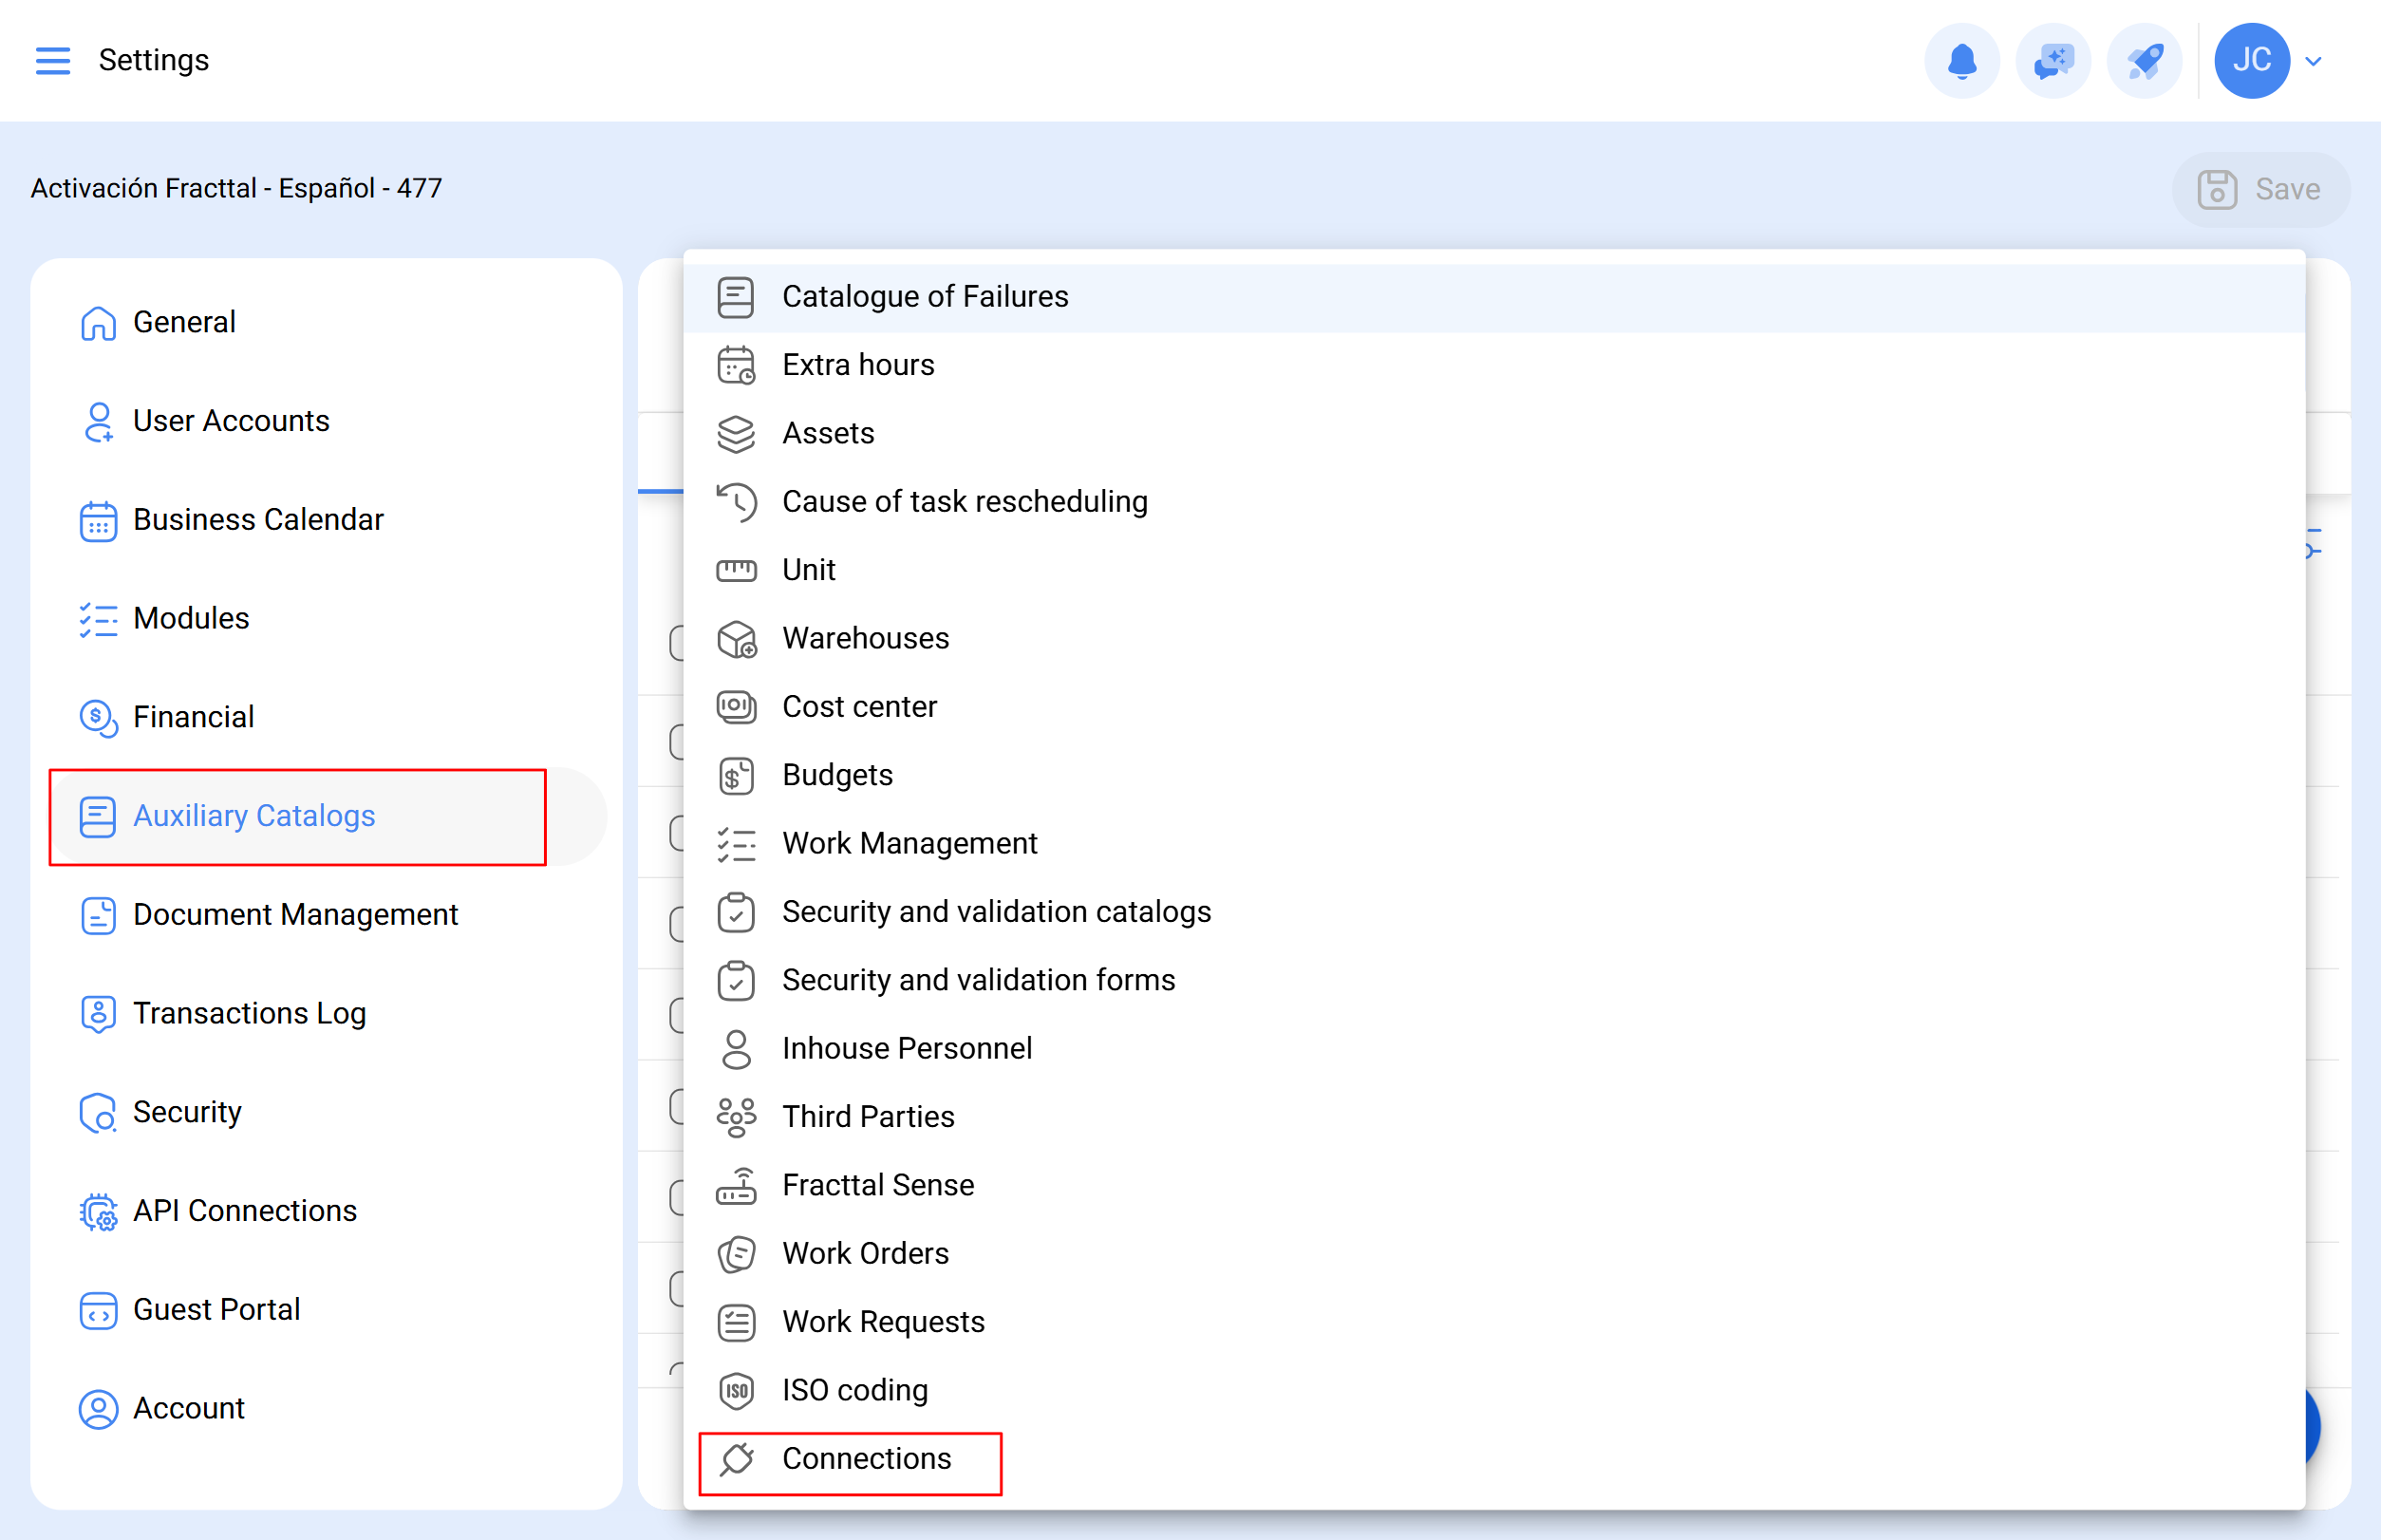Pick Third Parties from catalog list
Image resolution: width=2381 pixels, height=1540 pixels.
click(x=867, y=1117)
